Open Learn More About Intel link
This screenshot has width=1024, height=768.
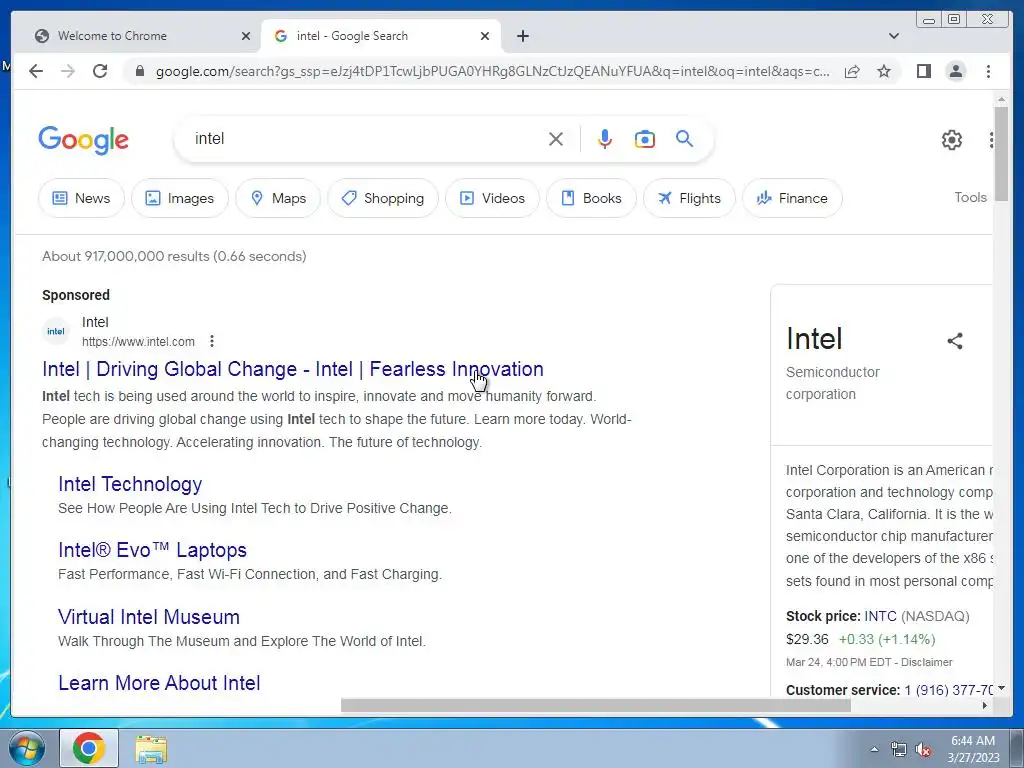(x=159, y=682)
